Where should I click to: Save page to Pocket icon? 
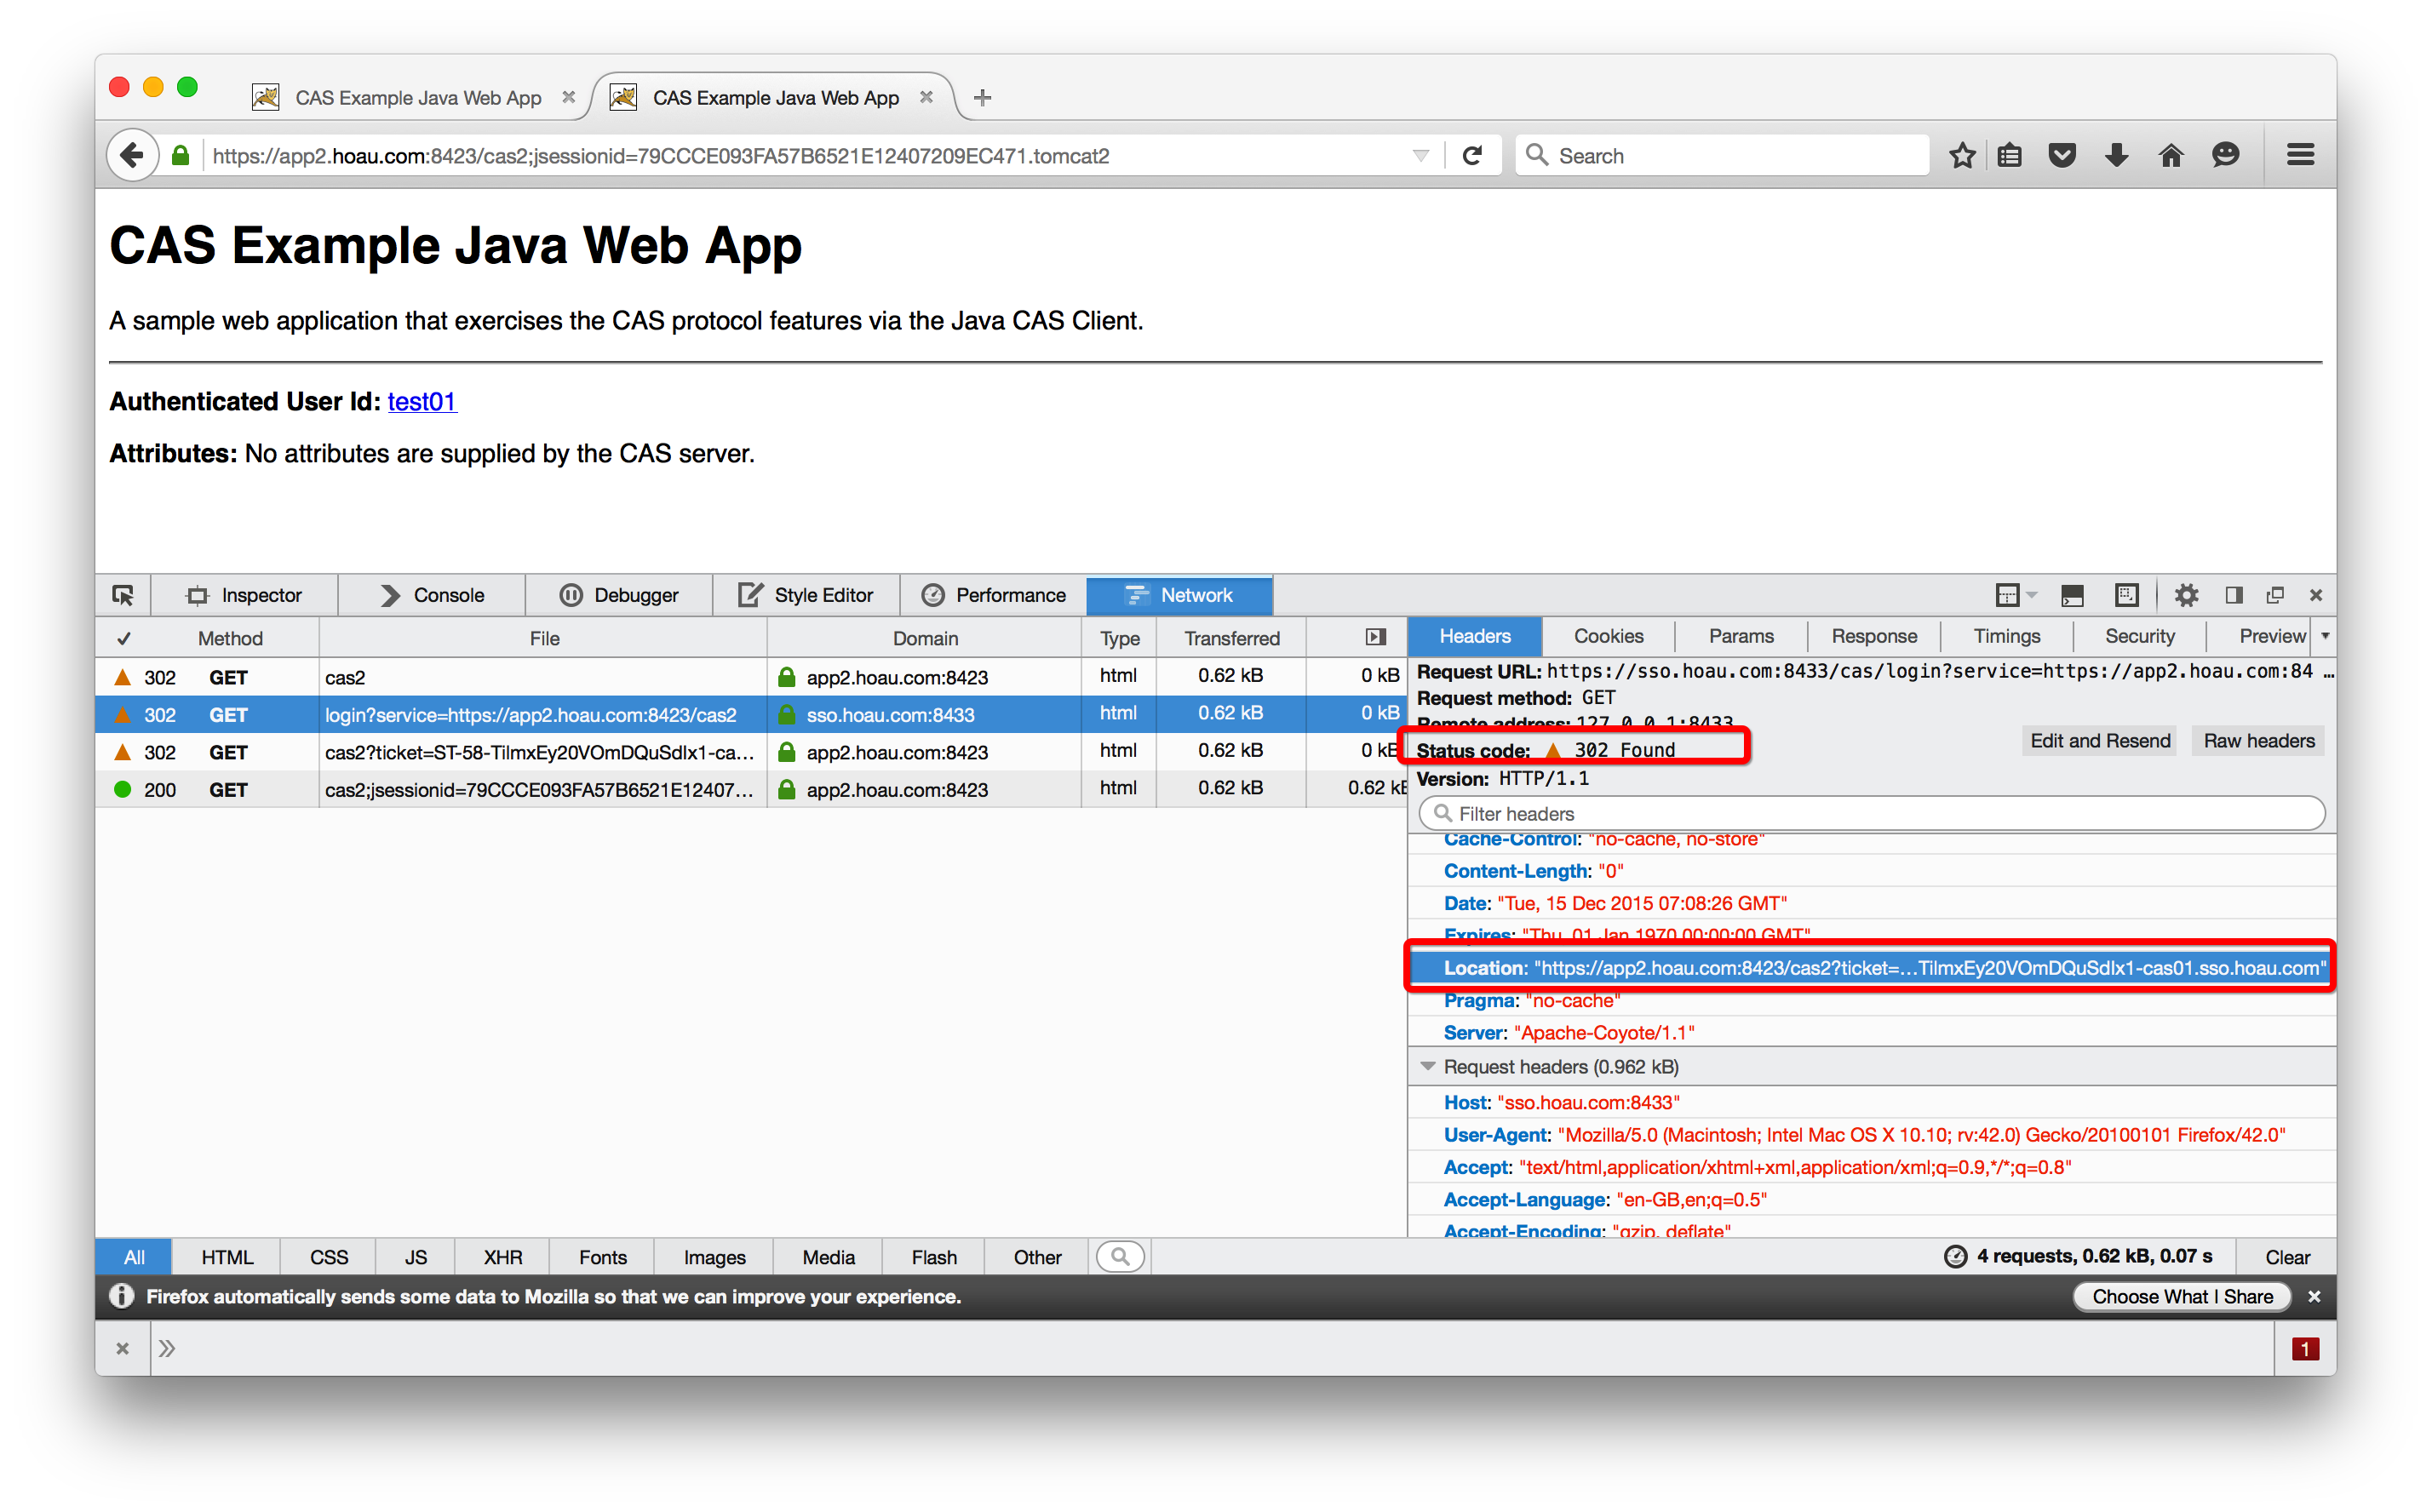point(2062,155)
